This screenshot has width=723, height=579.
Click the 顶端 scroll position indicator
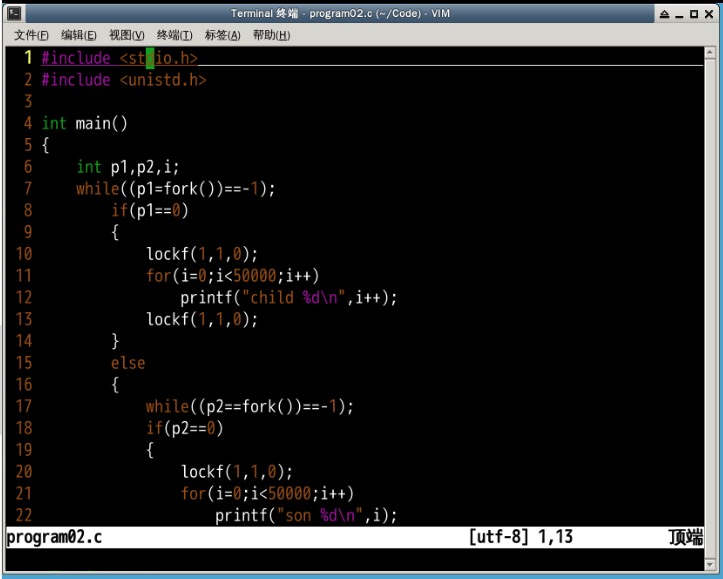(x=686, y=538)
